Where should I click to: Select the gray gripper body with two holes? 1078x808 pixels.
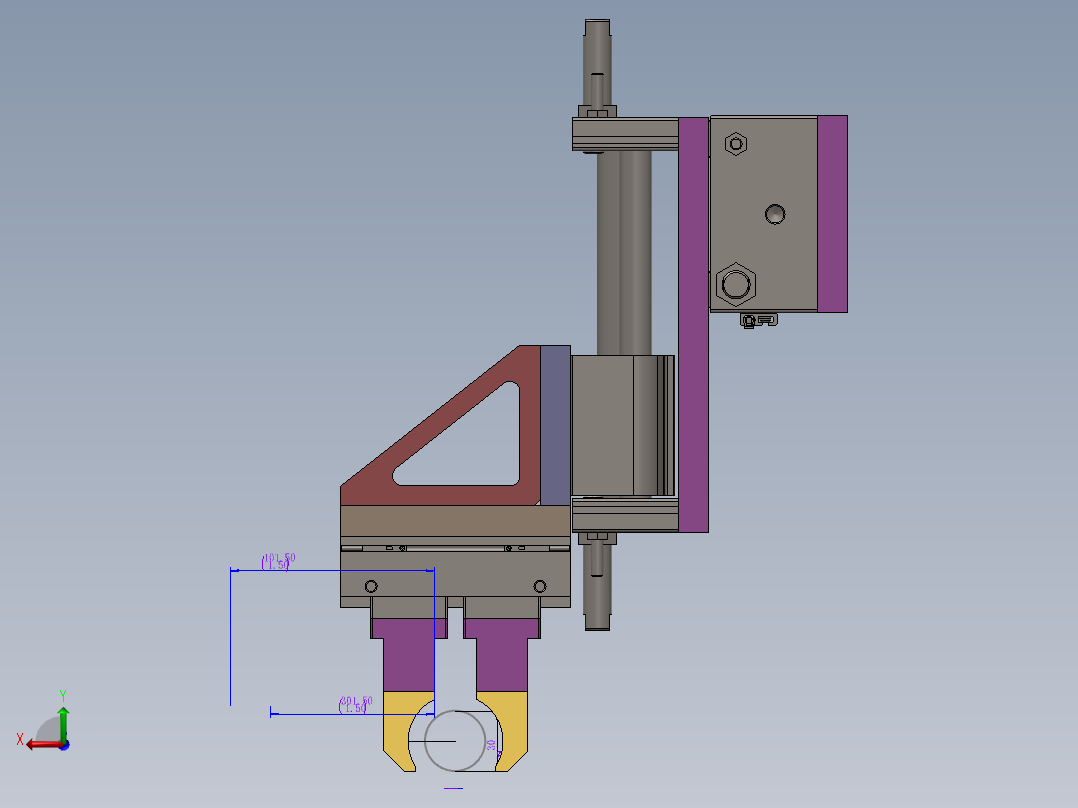(455, 575)
